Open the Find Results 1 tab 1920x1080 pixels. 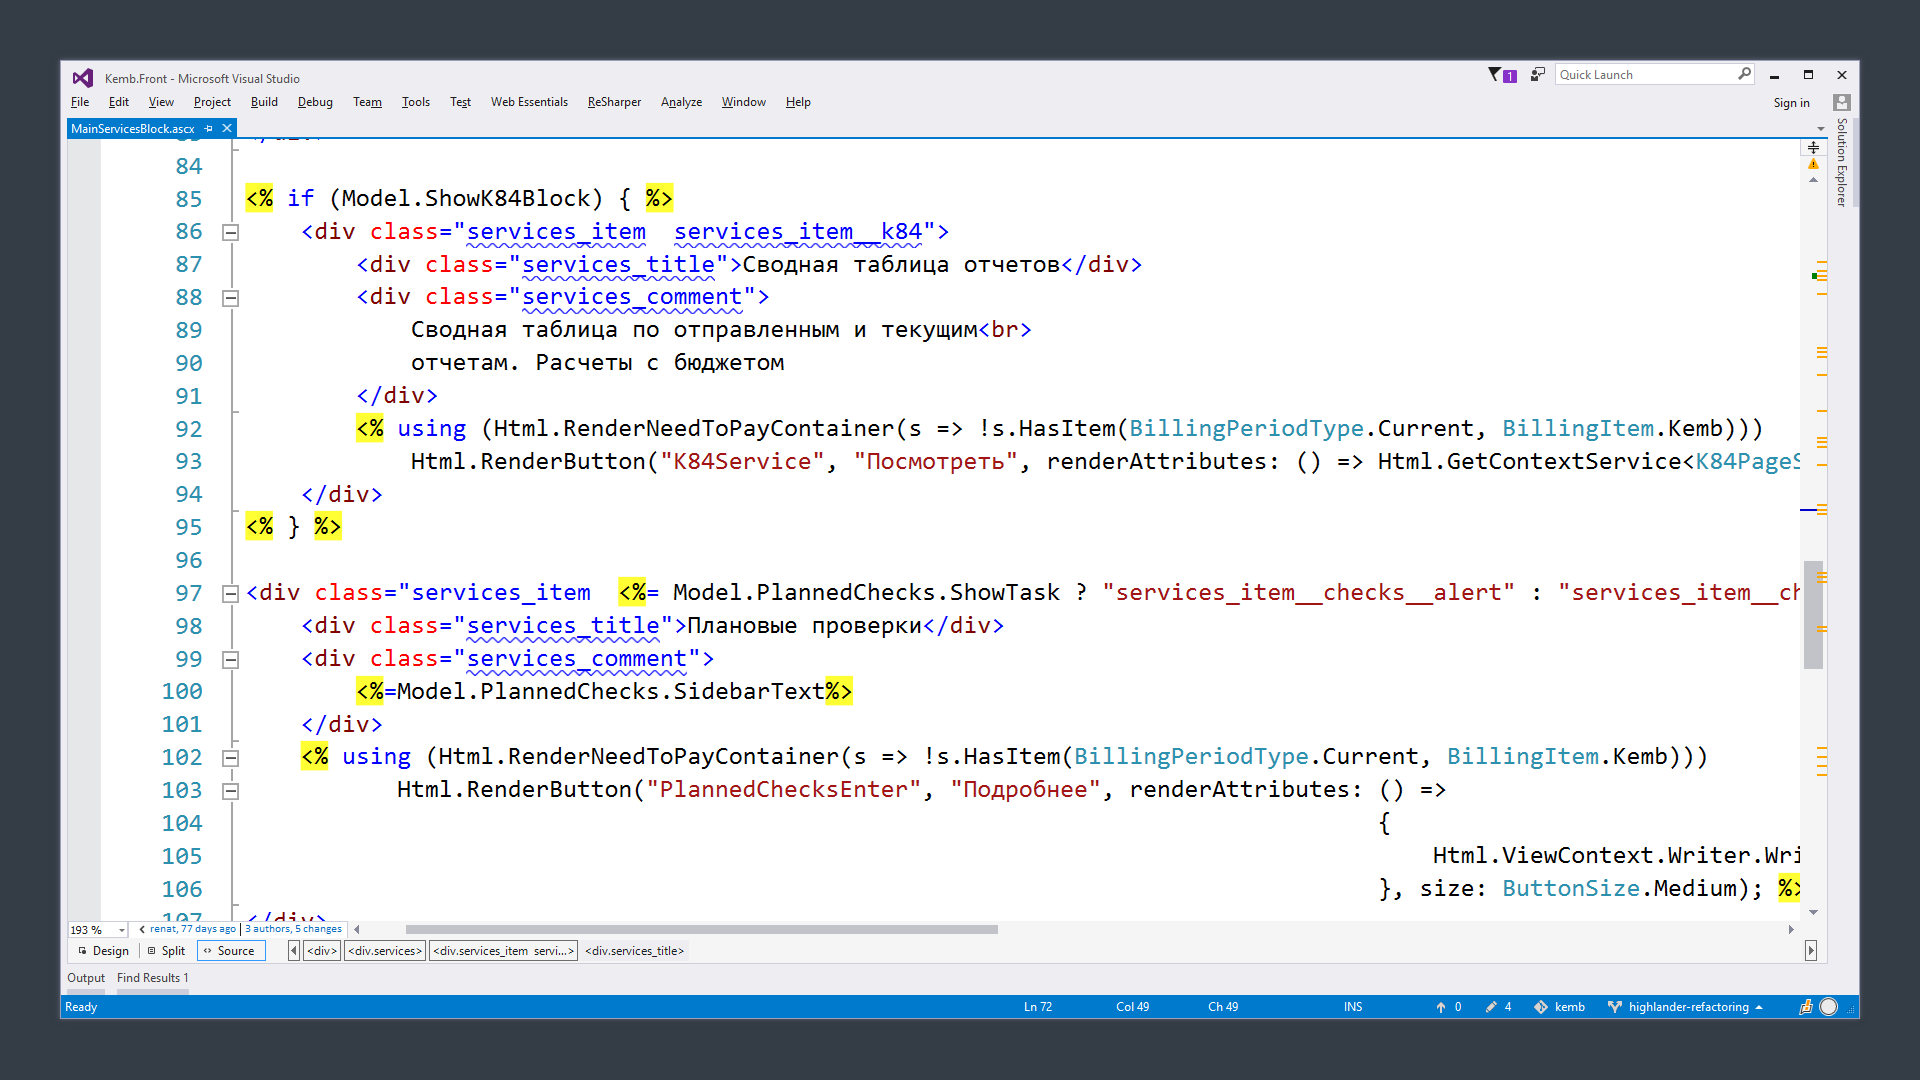pyautogui.click(x=152, y=978)
